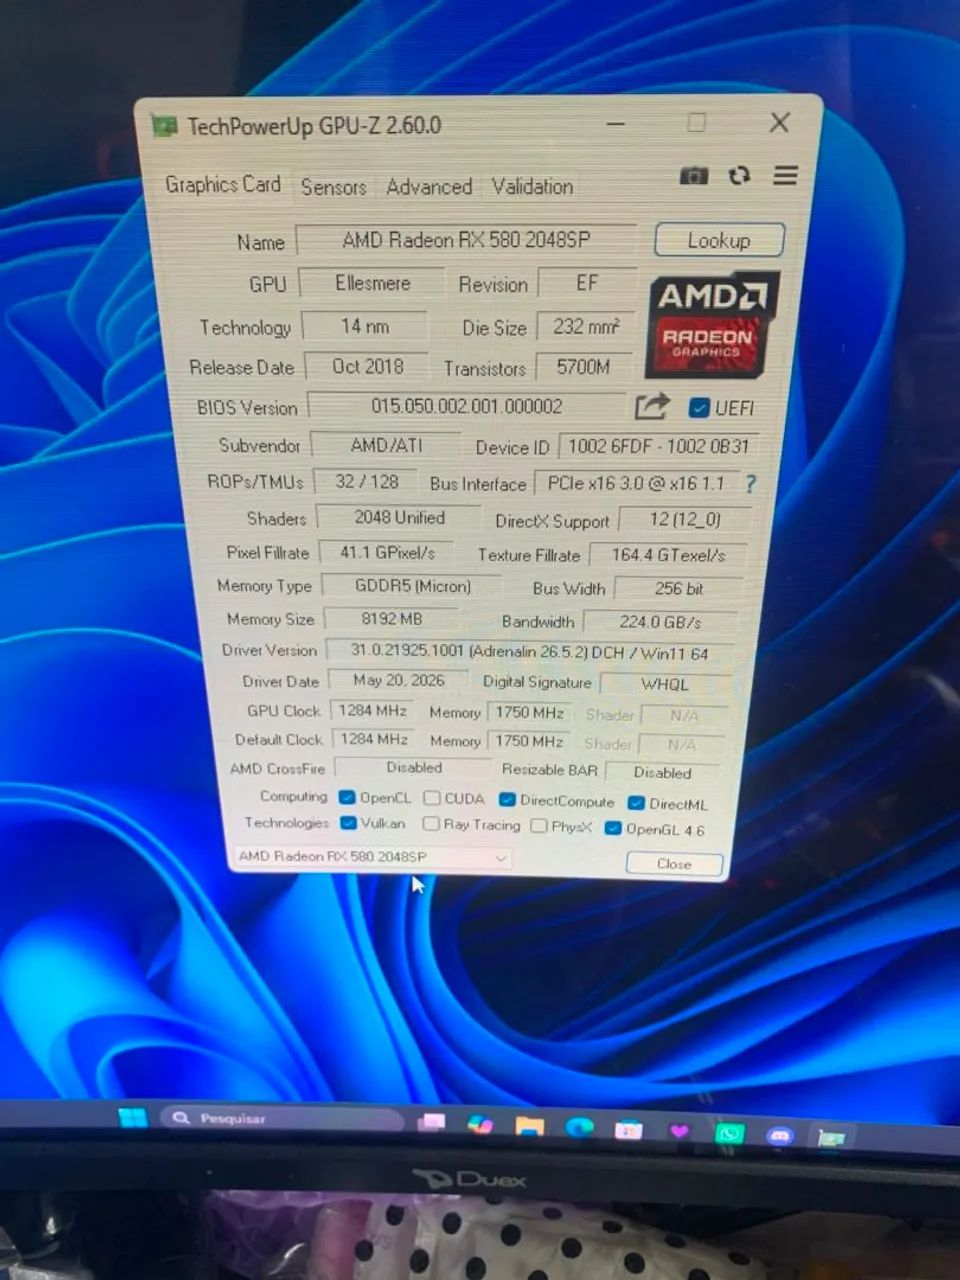The image size is (960, 1280).
Task: Click the Driver Date value May 20, 2026
Action: tap(399, 680)
